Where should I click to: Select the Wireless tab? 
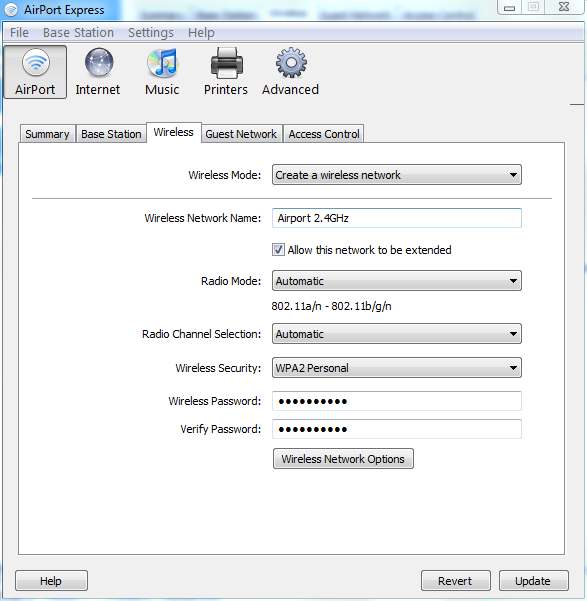(174, 133)
